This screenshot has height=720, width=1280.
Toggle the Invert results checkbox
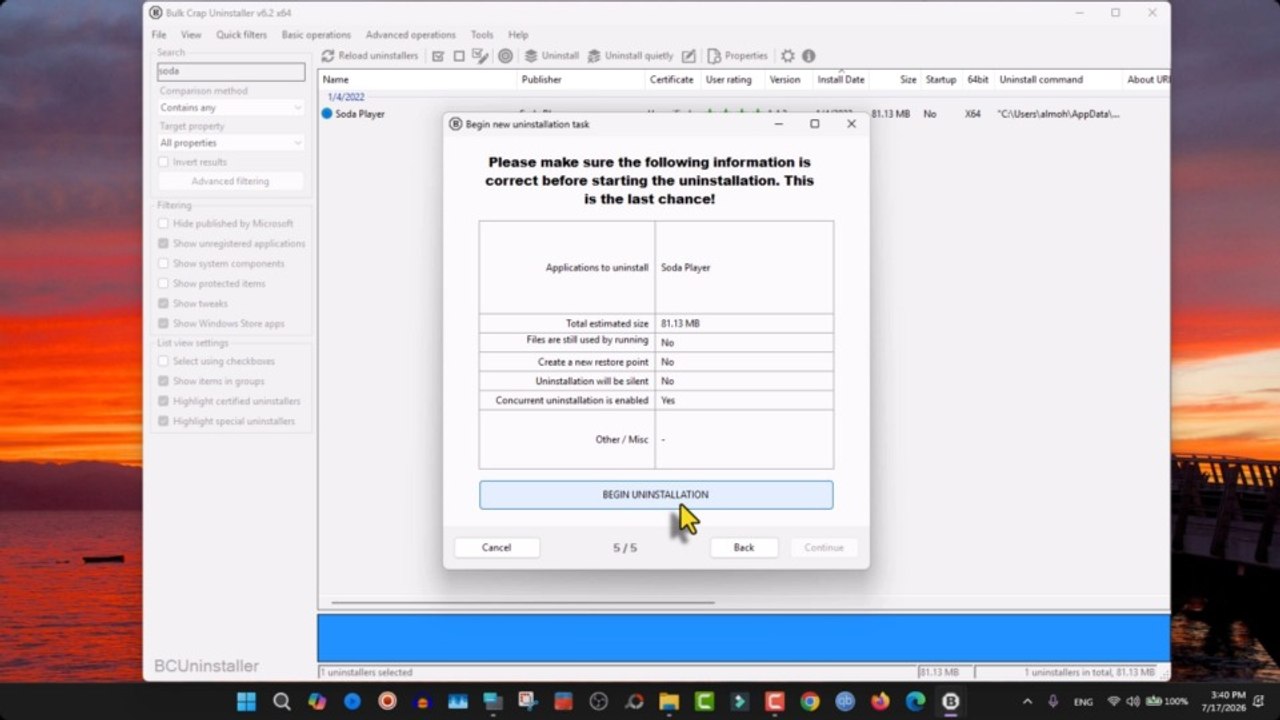coord(164,162)
